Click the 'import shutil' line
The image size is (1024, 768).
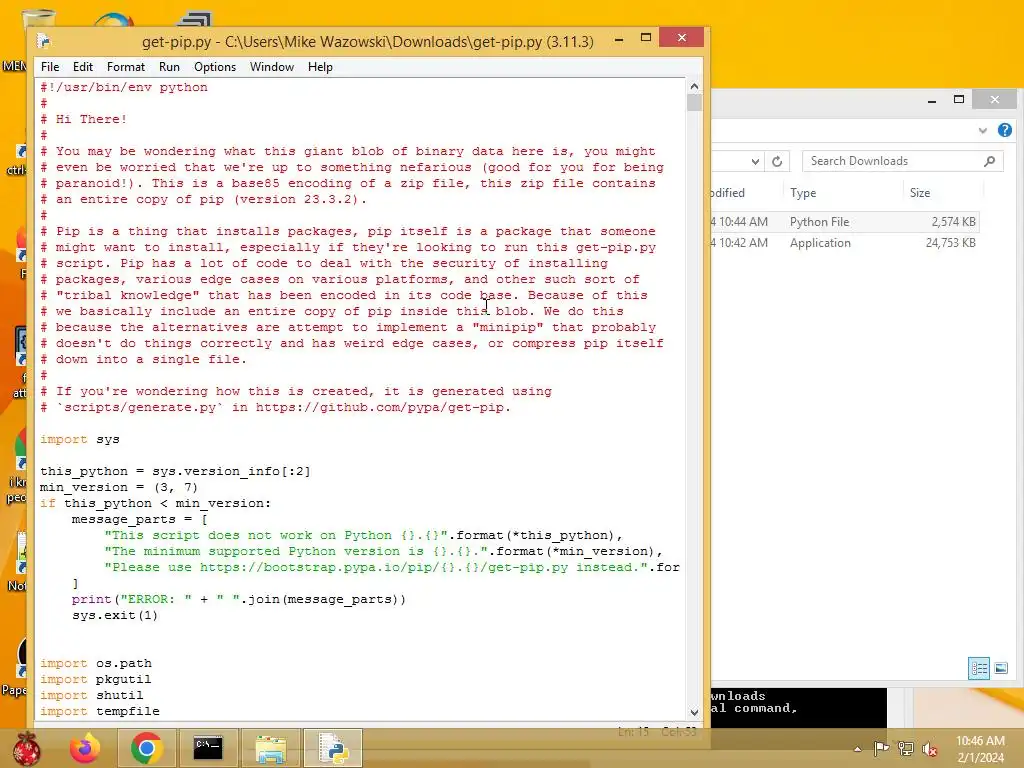click(91, 696)
